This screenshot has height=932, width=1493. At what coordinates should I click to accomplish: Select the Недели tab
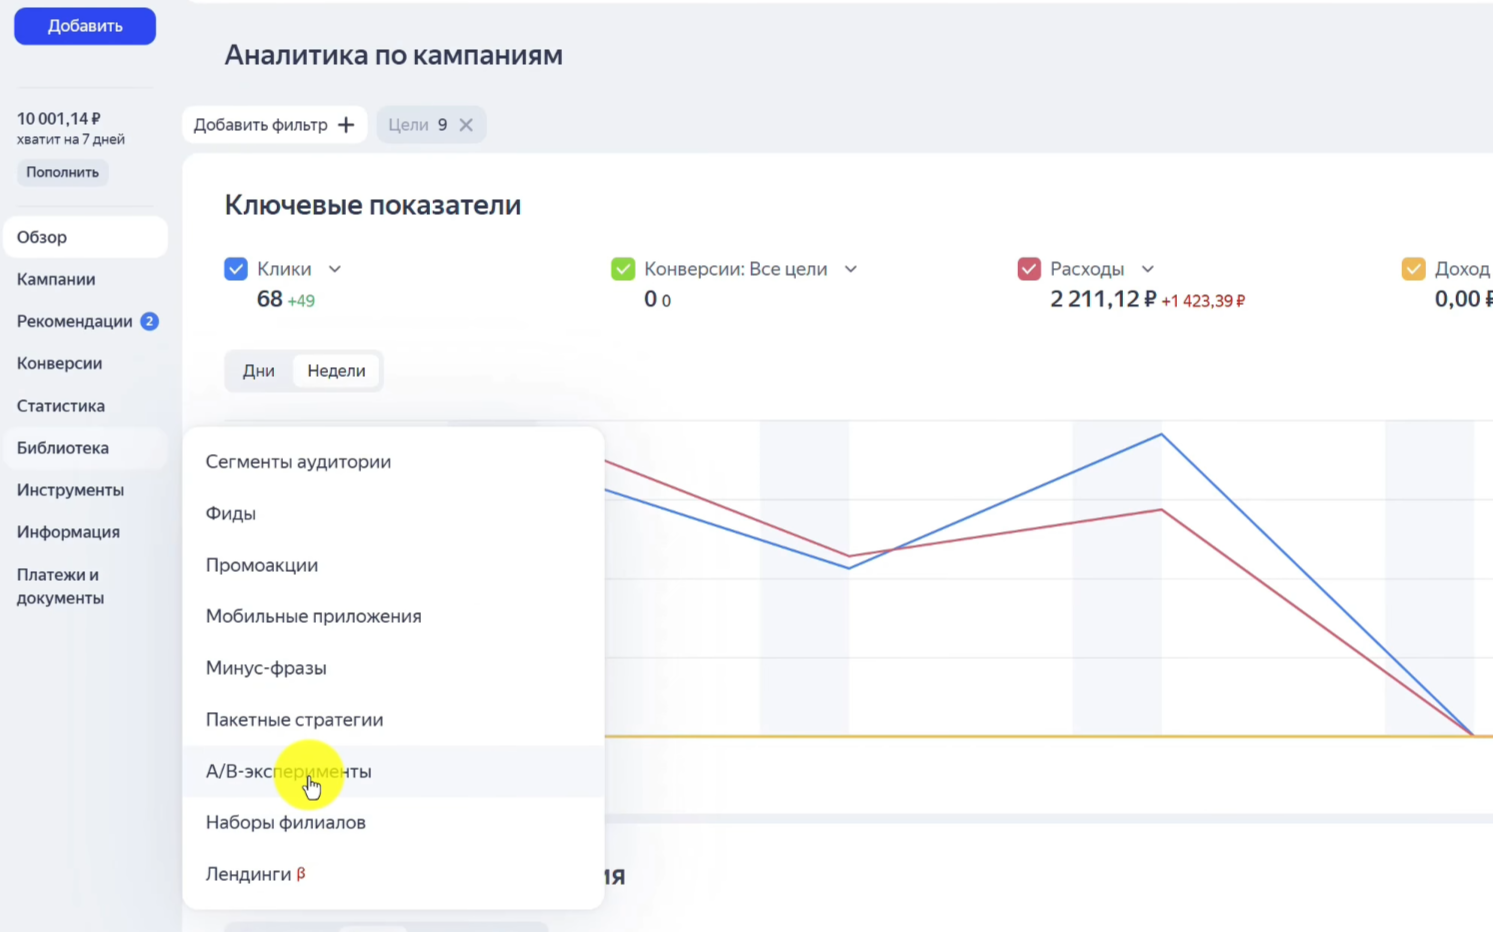[336, 370]
